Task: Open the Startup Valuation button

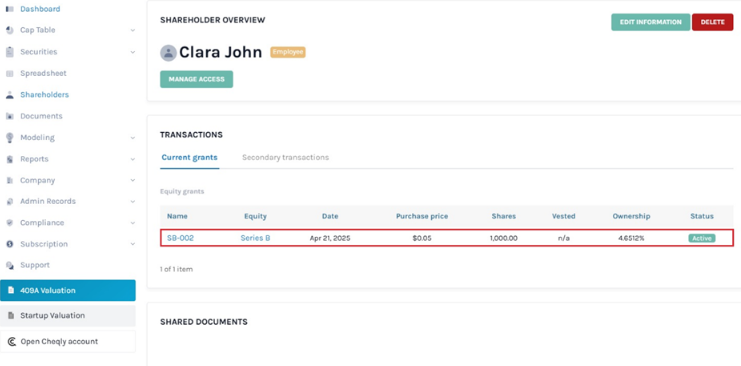Action: (x=68, y=315)
